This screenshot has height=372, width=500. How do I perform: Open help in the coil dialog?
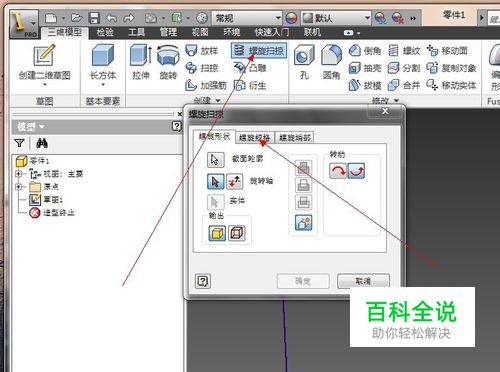(x=203, y=281)
